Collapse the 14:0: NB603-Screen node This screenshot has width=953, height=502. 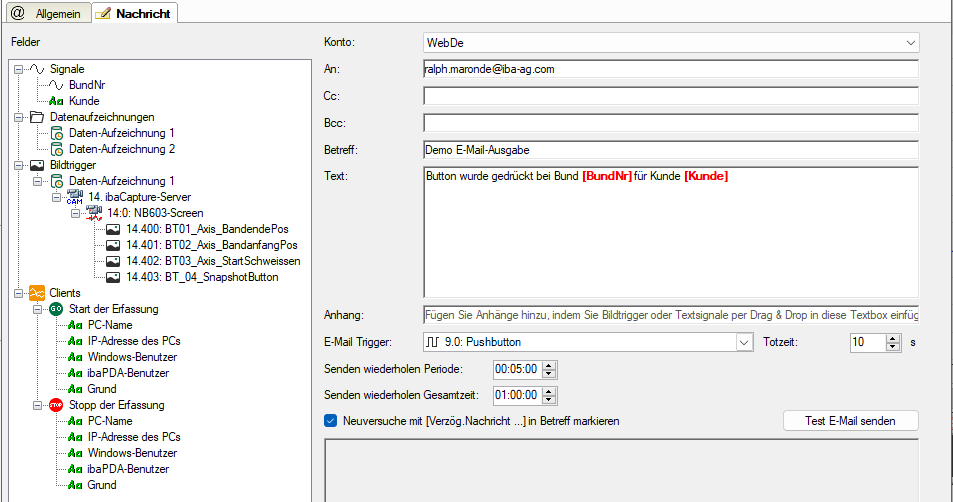coord(75,213)
